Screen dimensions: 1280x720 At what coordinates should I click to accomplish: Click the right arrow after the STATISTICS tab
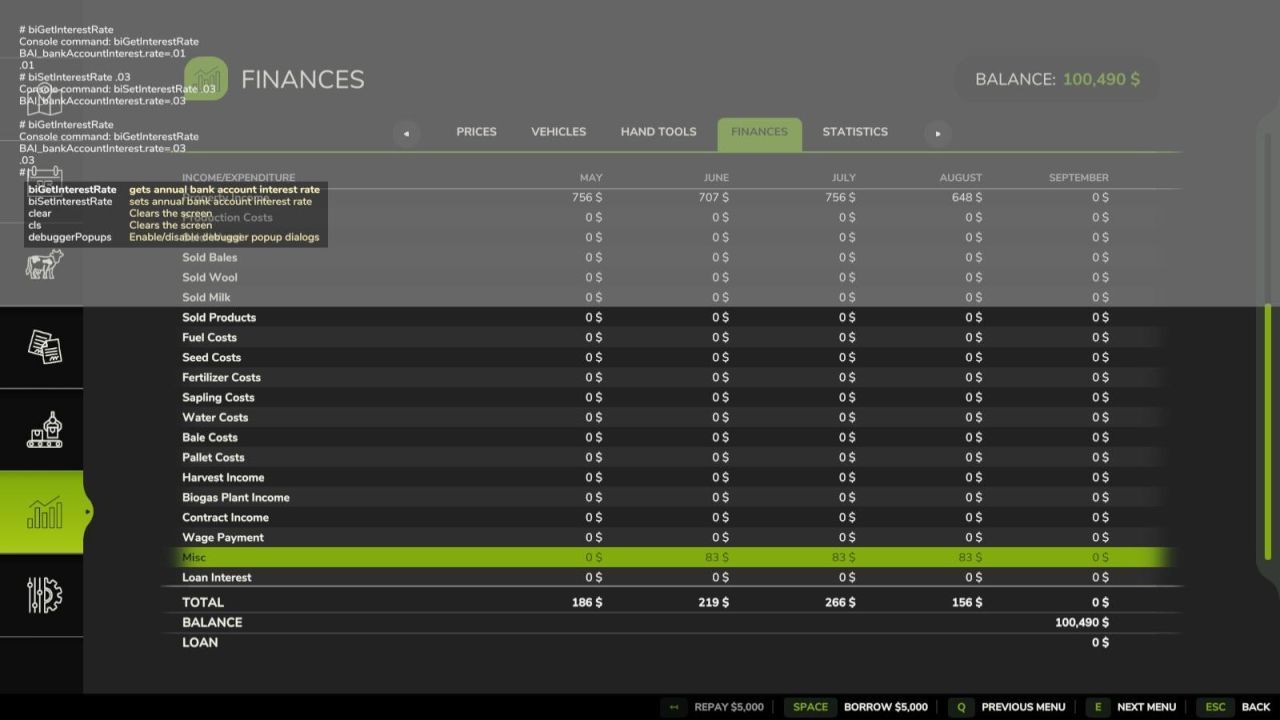(937, 132)
